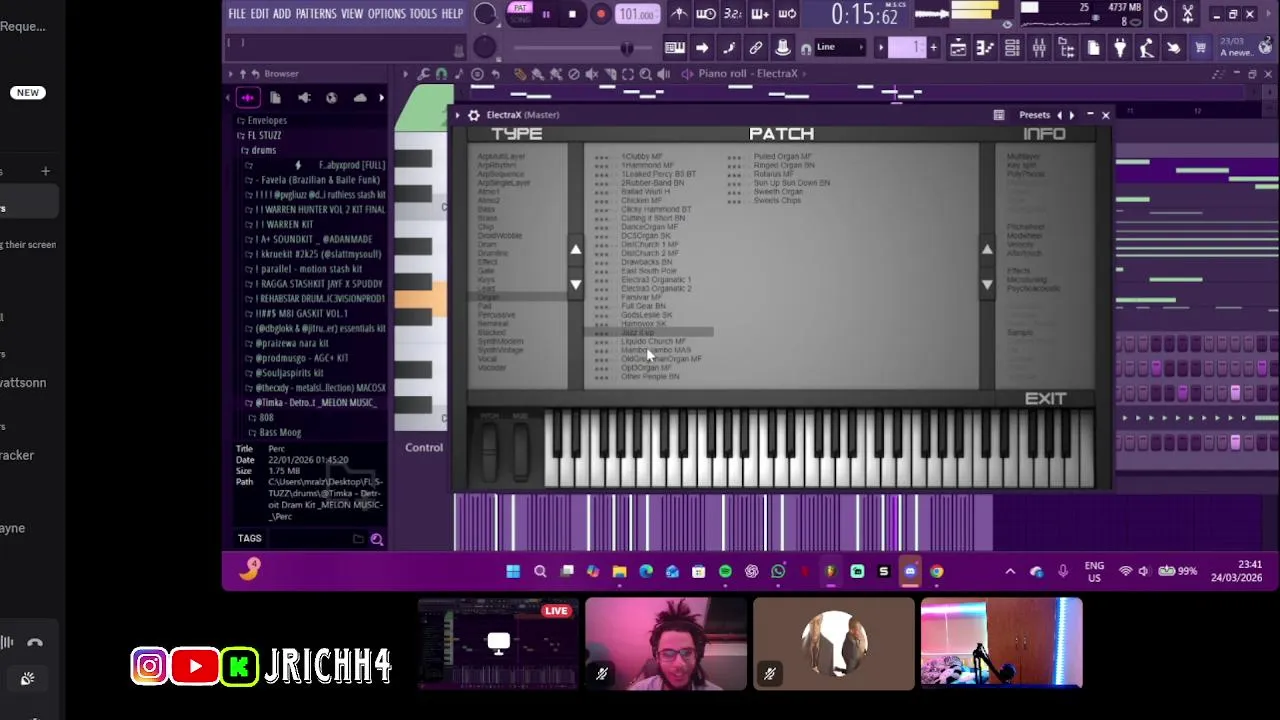The width and height of the screenshot is (1280, 720).
Task: Open taskbar search icon
Action: click(x=540, y=571)
